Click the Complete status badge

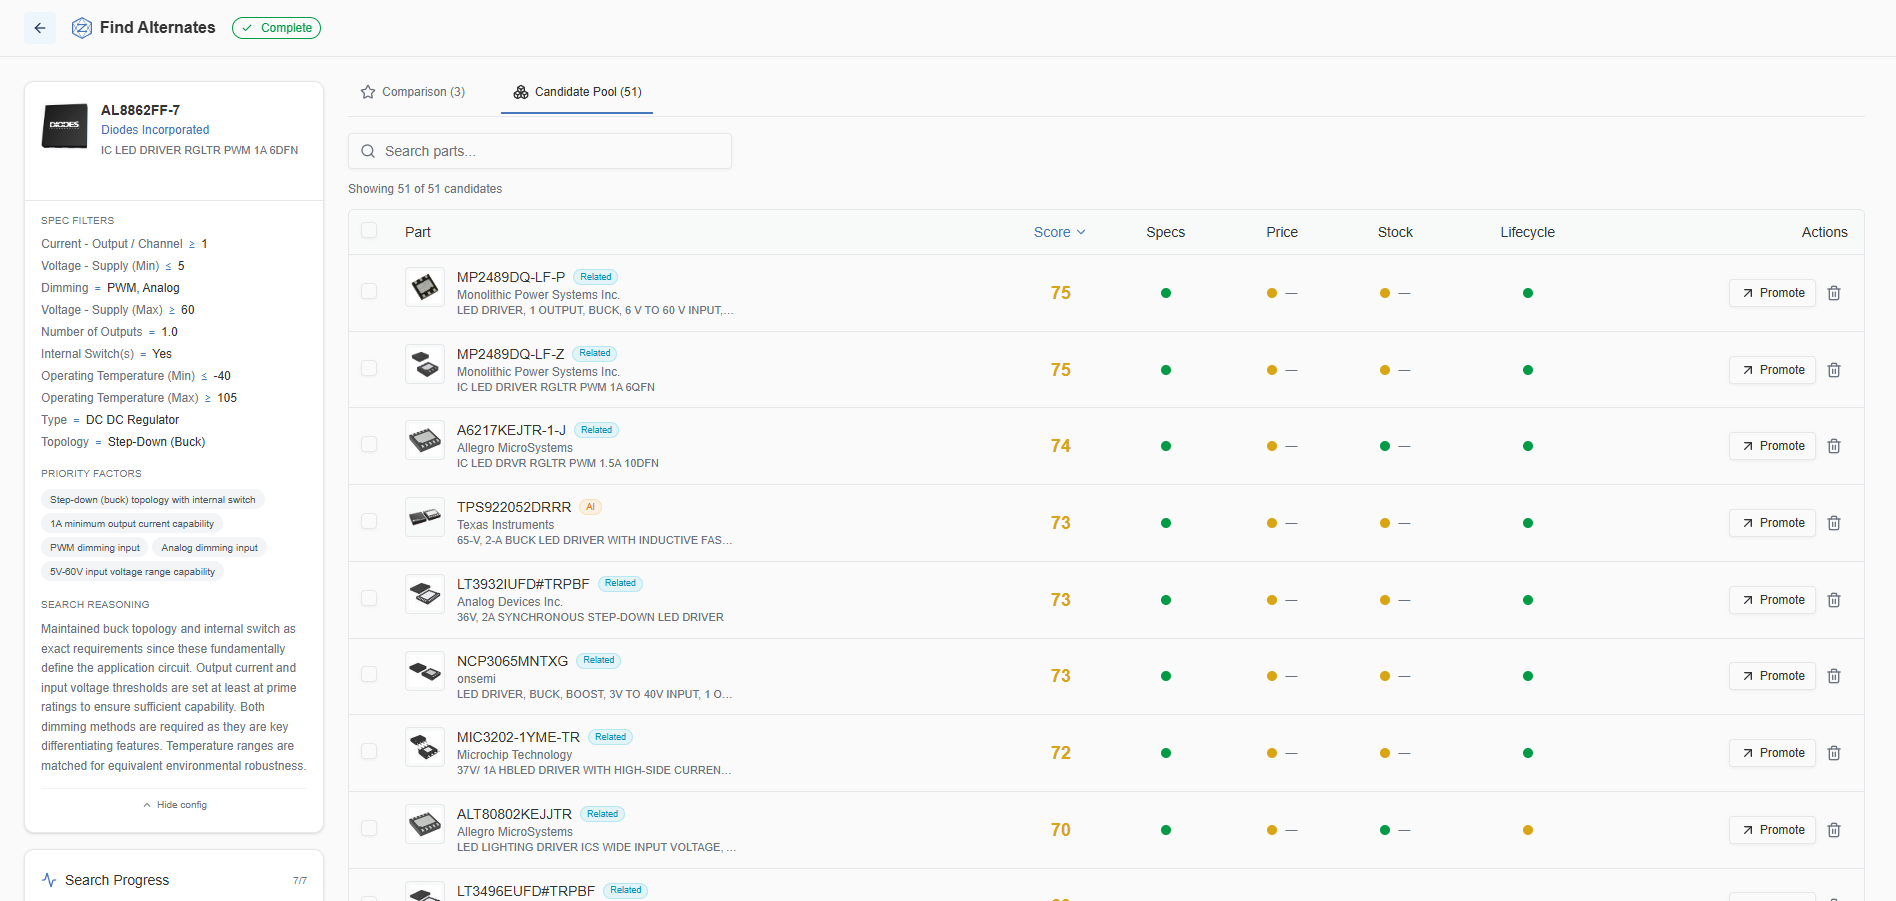276,28
